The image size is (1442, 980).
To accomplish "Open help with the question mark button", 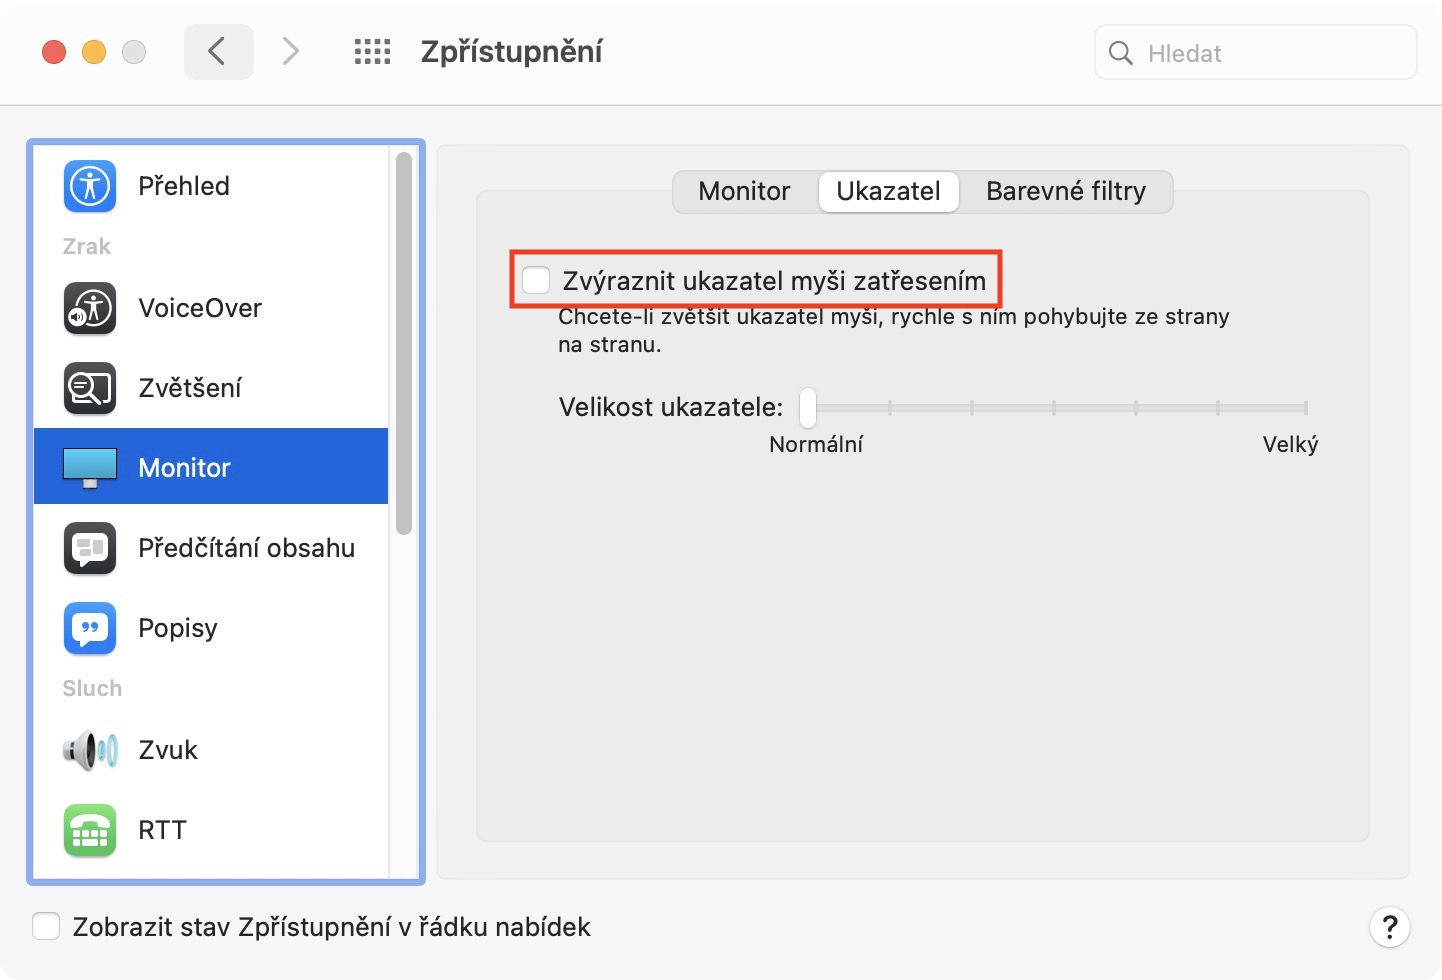I will pyautogui.click(x=1389, y=927).
